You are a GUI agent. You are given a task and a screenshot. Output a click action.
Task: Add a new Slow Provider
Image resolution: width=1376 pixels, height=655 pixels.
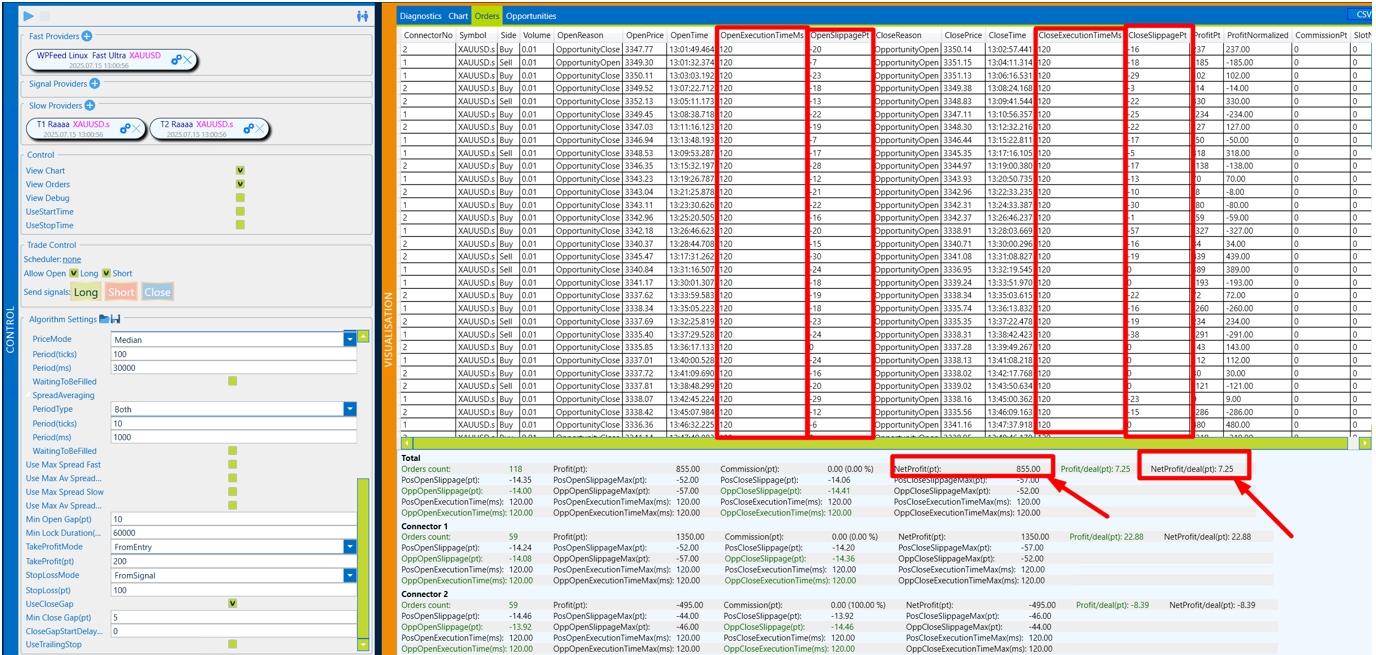[89, 105]
